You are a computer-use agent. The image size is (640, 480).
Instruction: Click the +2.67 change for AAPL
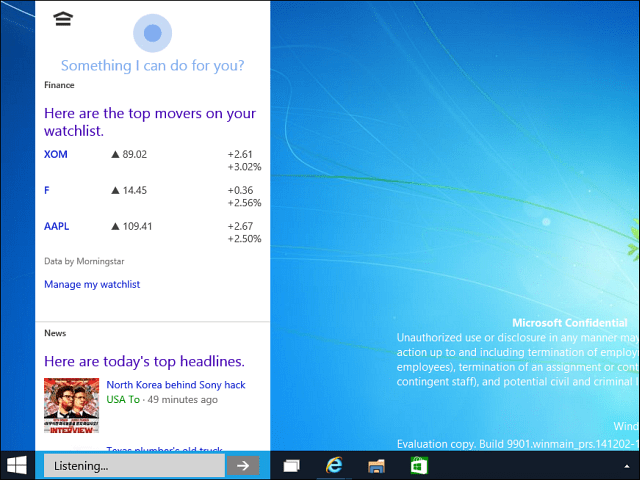pyautogui.click(x=240, y=226)
